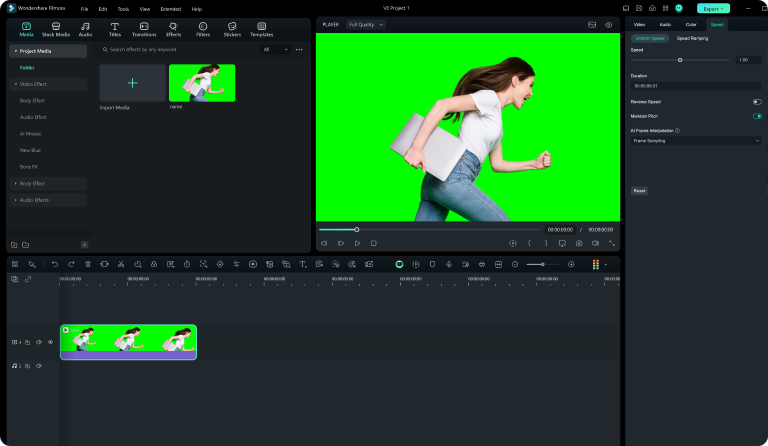Open the View menu
Screen dimensions: 768x446
pyautogui.click(x=144, y=9)
